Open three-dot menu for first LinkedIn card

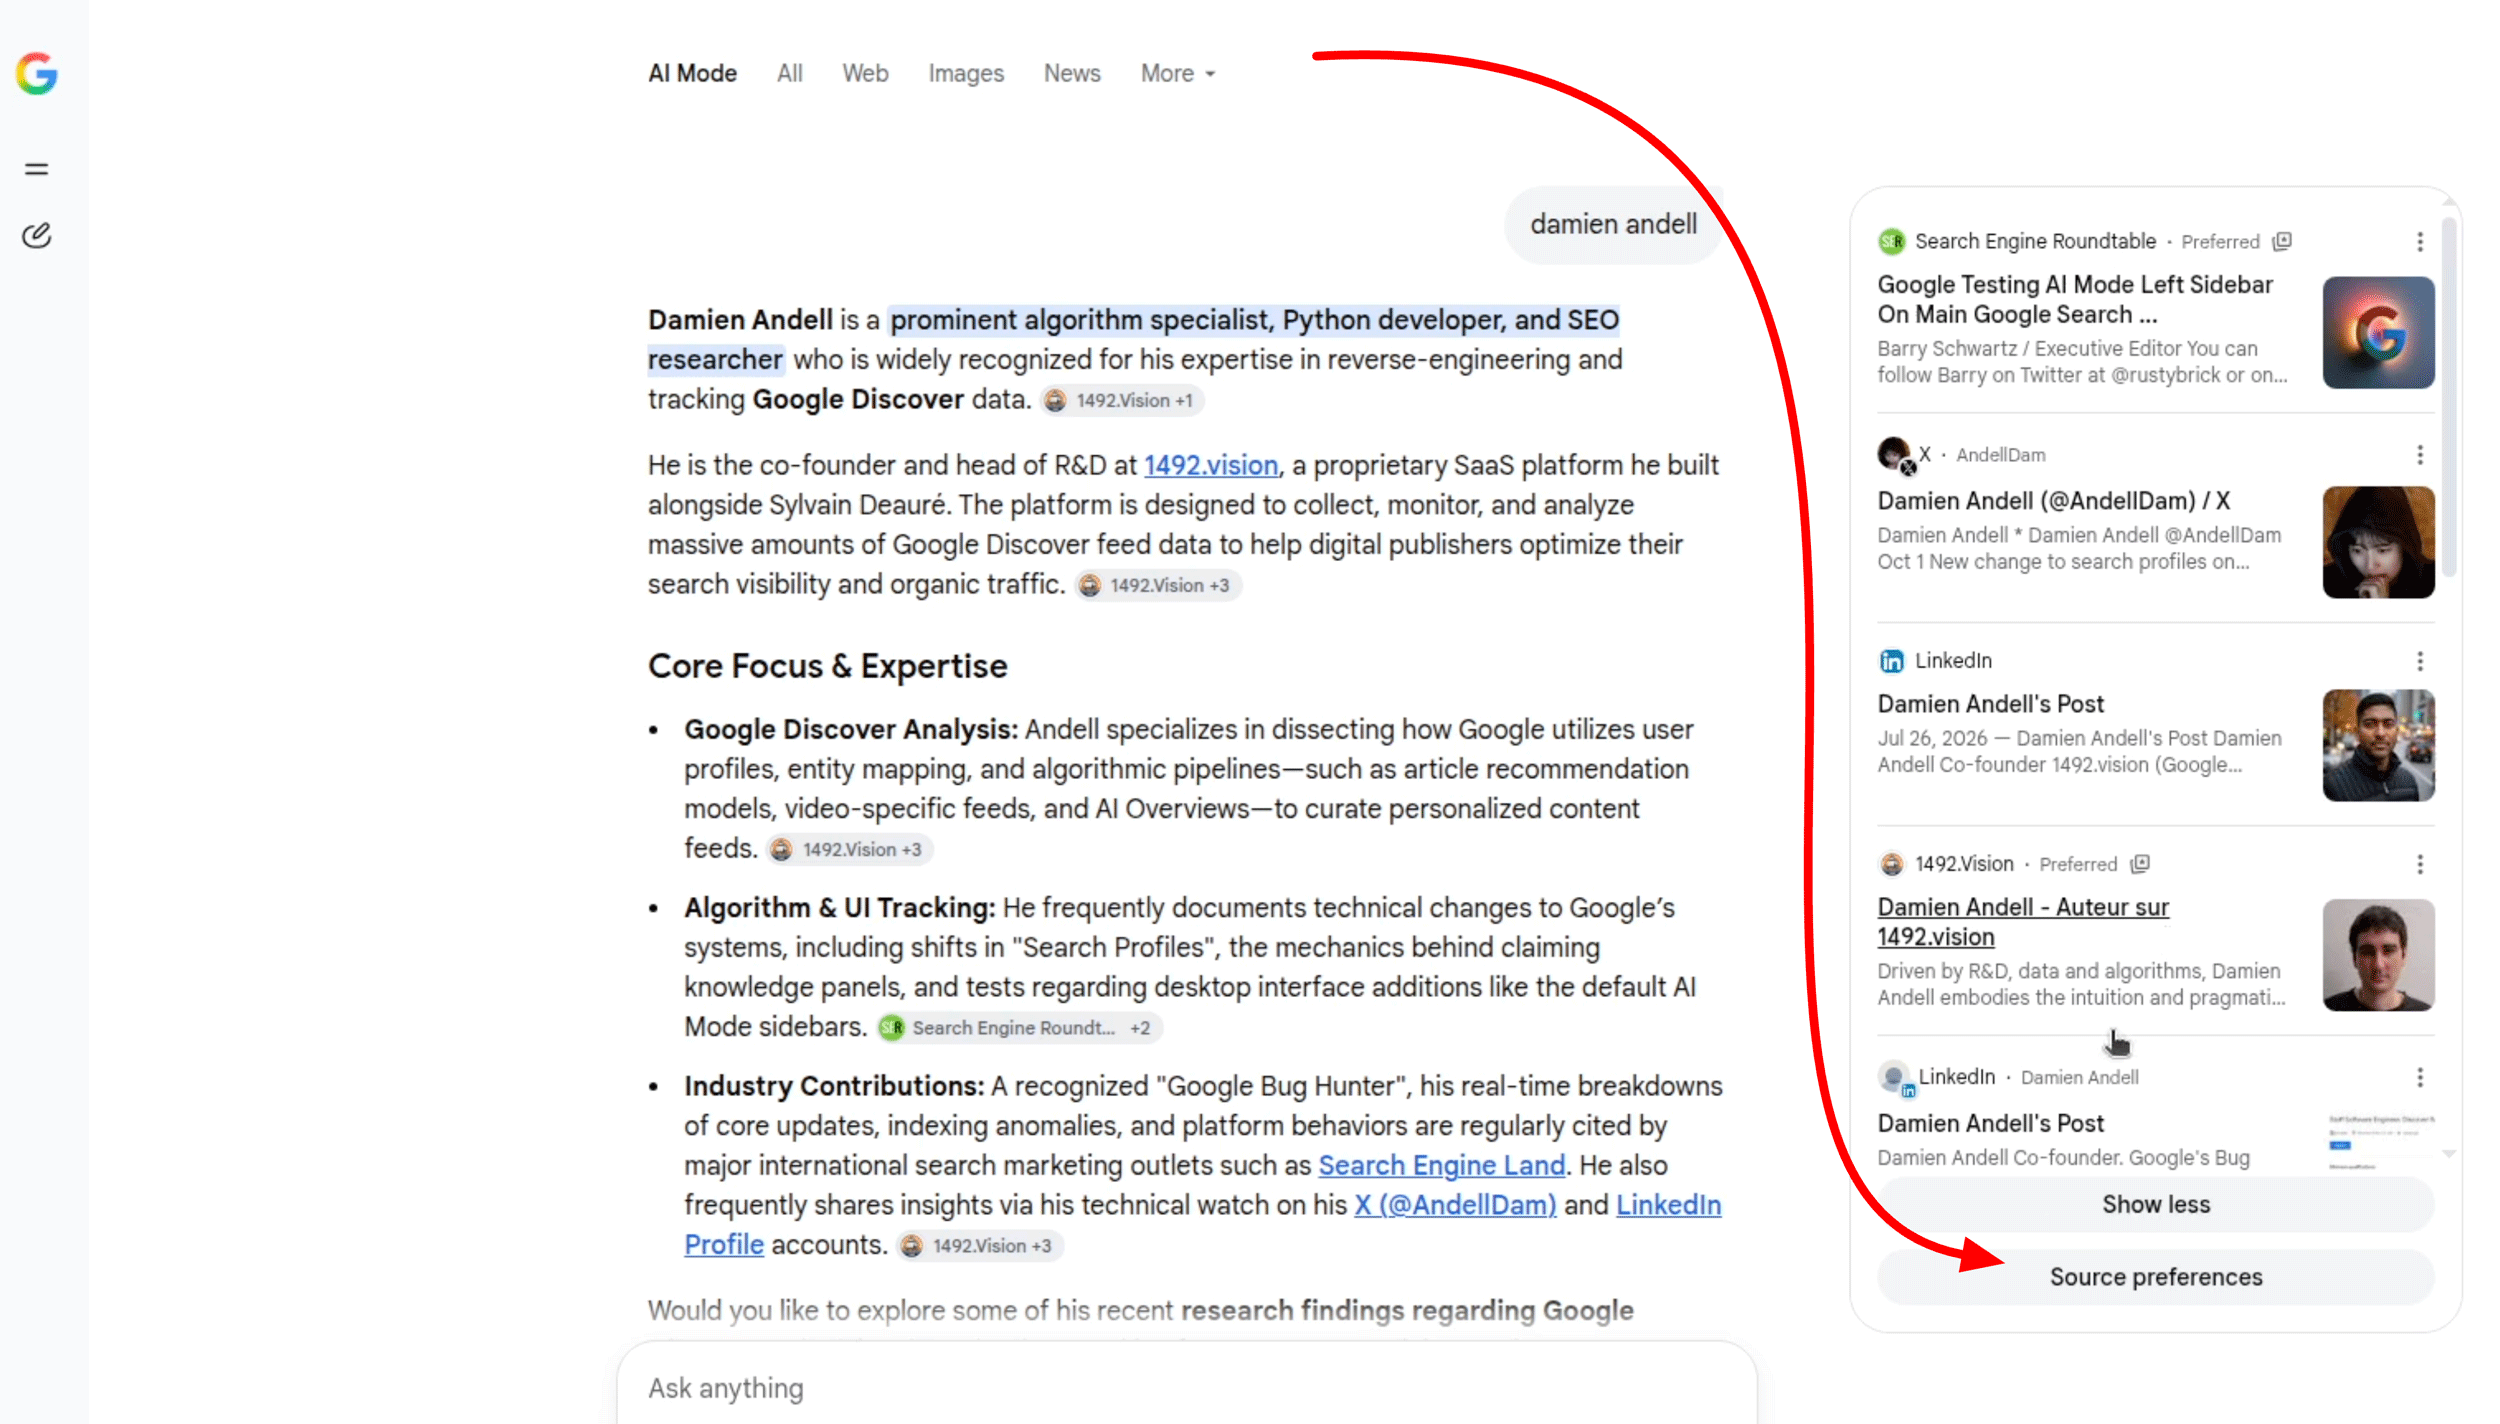pos(2420,661)
